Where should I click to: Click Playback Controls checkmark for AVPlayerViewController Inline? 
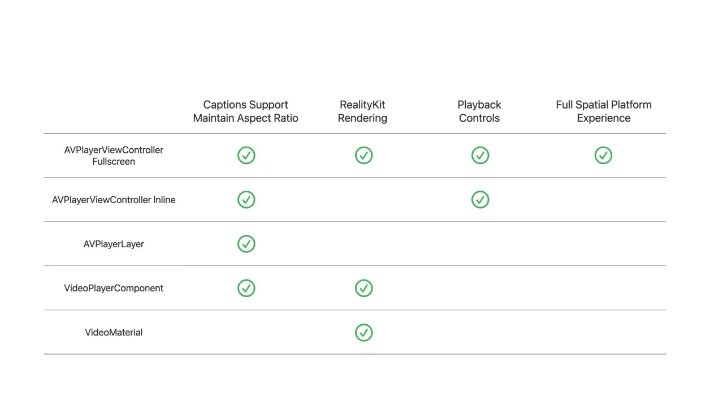click(480, 199)
